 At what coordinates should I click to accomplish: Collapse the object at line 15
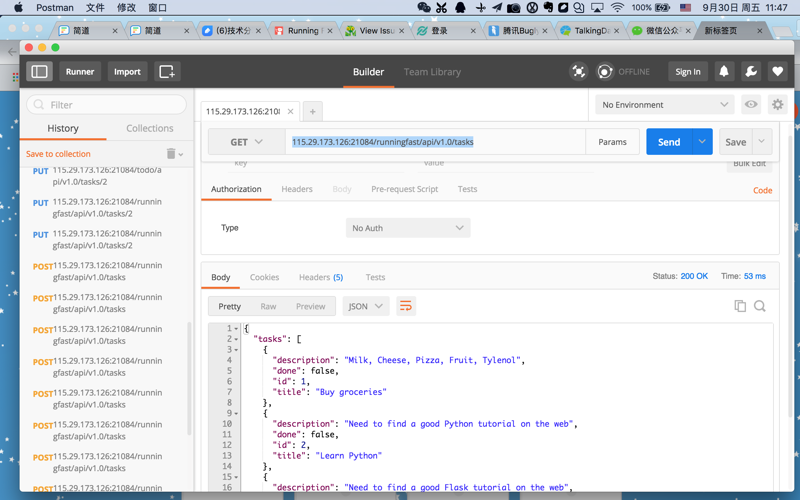[x=236, y=477]
